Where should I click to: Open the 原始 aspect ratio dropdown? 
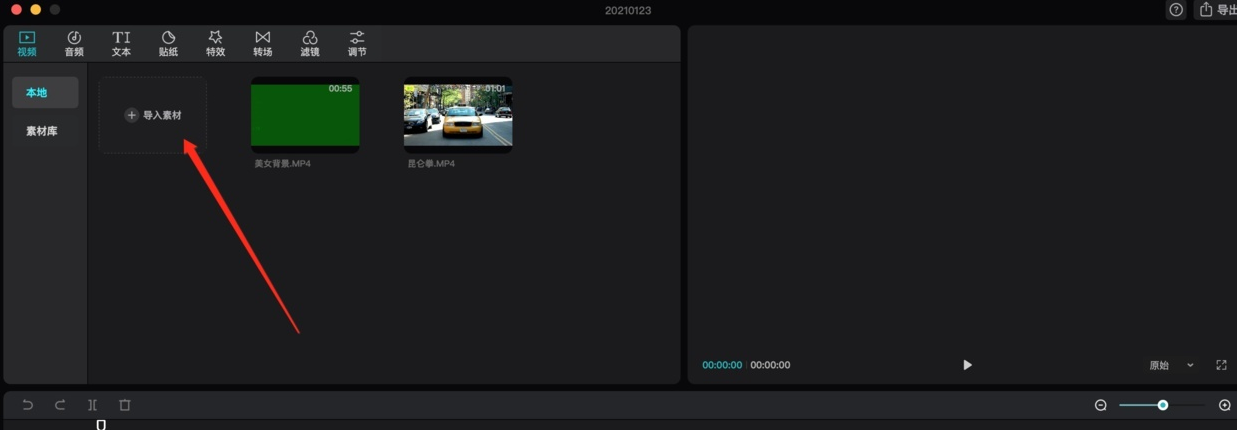coord(1171,365)
